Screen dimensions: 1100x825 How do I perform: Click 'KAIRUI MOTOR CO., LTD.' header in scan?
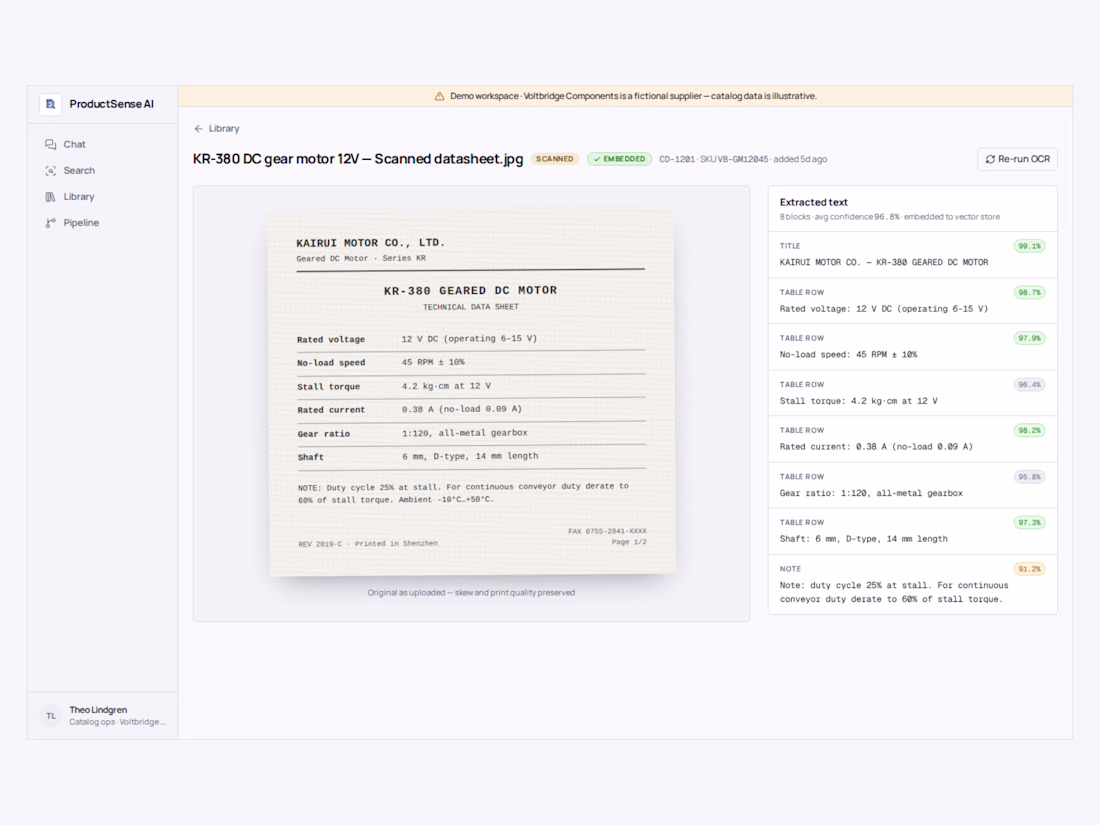pos(370,243)
